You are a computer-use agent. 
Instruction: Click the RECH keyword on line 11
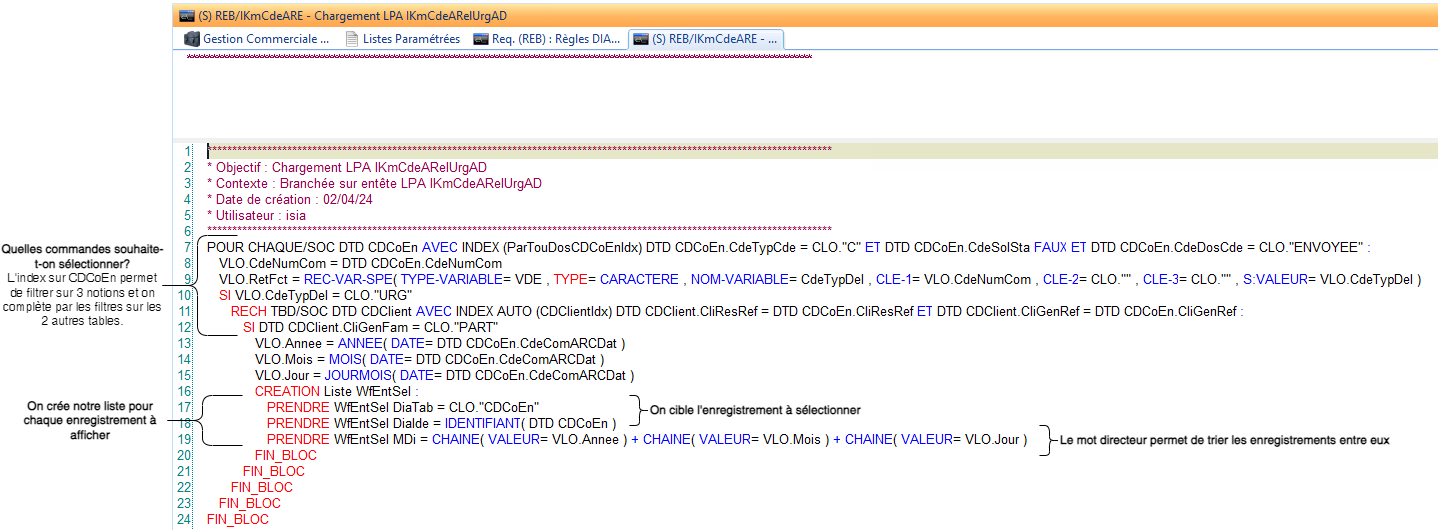(248, 311)
